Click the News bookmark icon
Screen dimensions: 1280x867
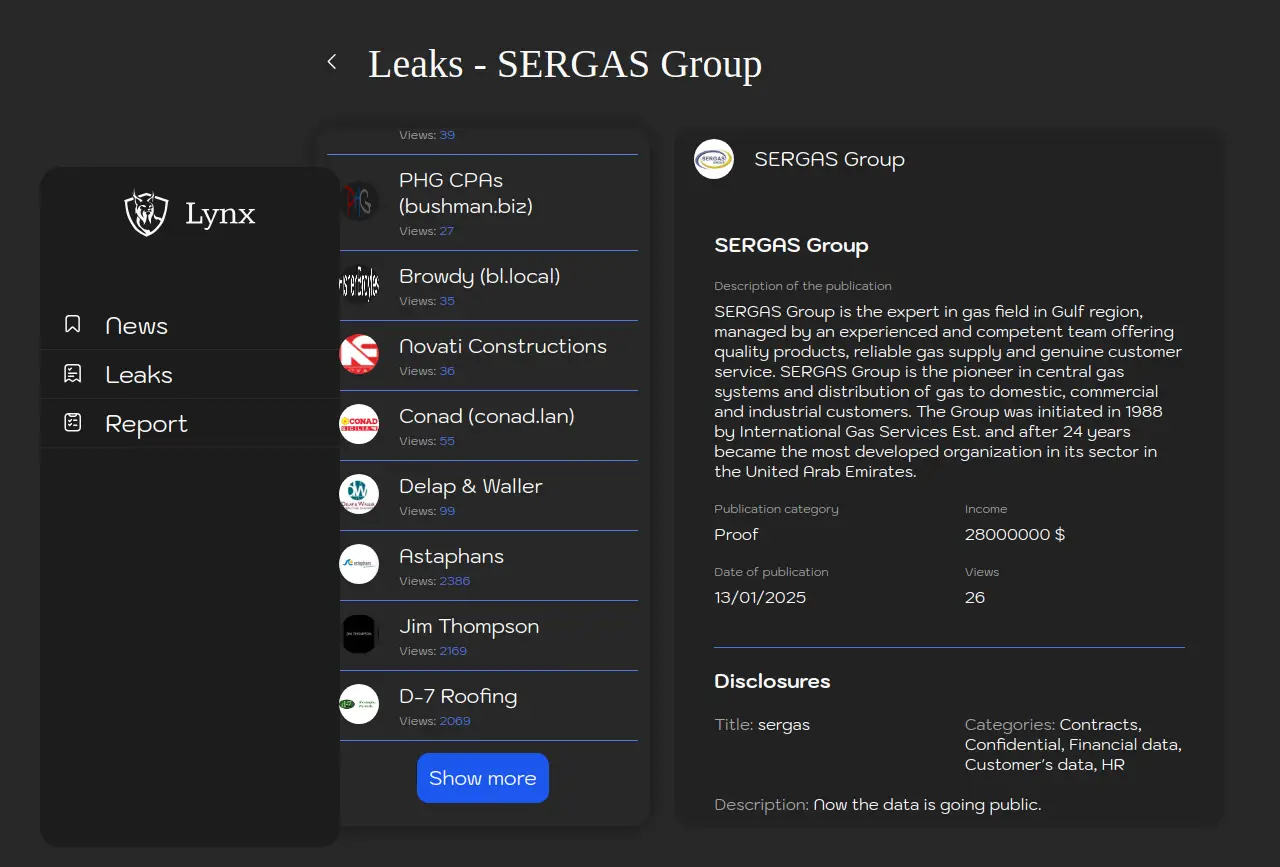coord(72,325)
